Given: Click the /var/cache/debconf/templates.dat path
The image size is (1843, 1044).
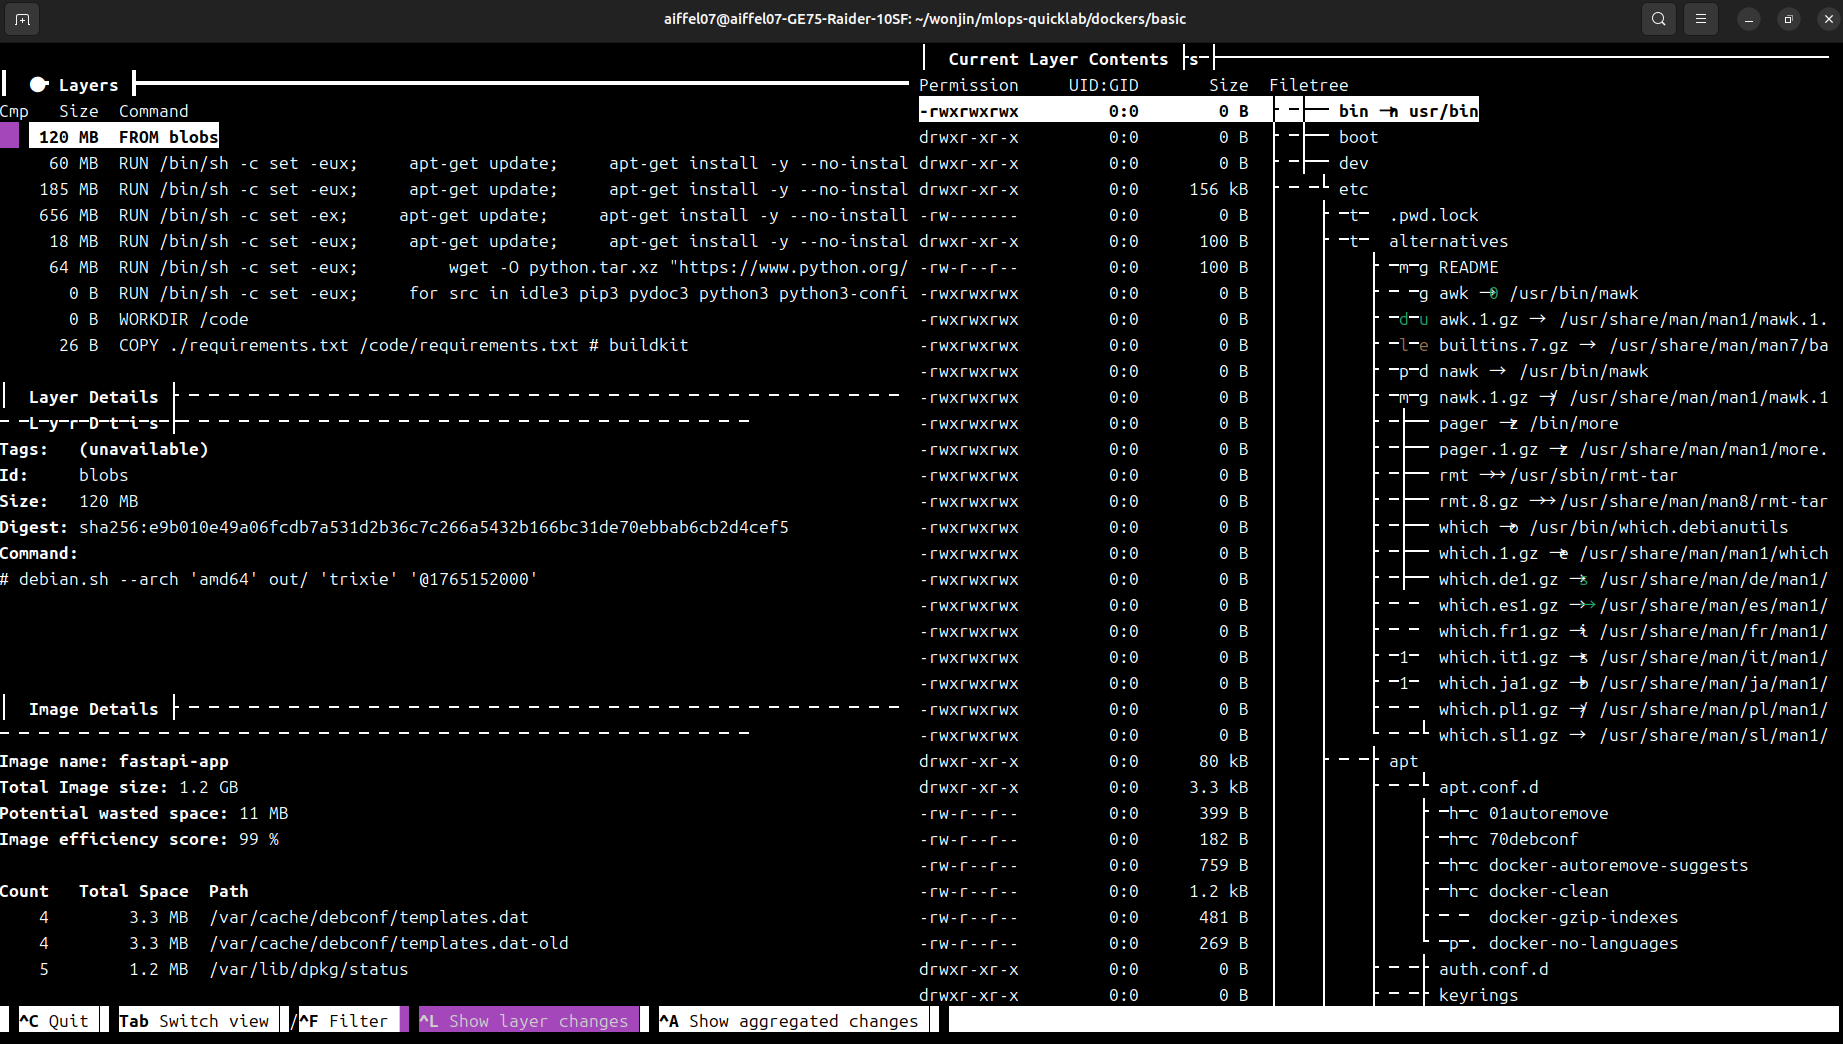Looking at the screenshot, I should click(x=369, y=917).
